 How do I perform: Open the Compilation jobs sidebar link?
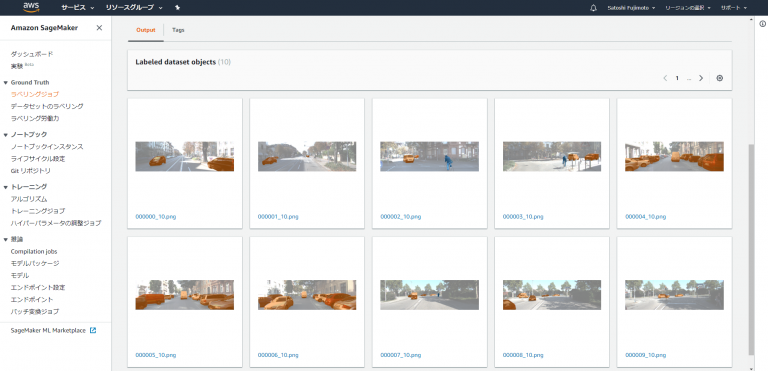34,251
